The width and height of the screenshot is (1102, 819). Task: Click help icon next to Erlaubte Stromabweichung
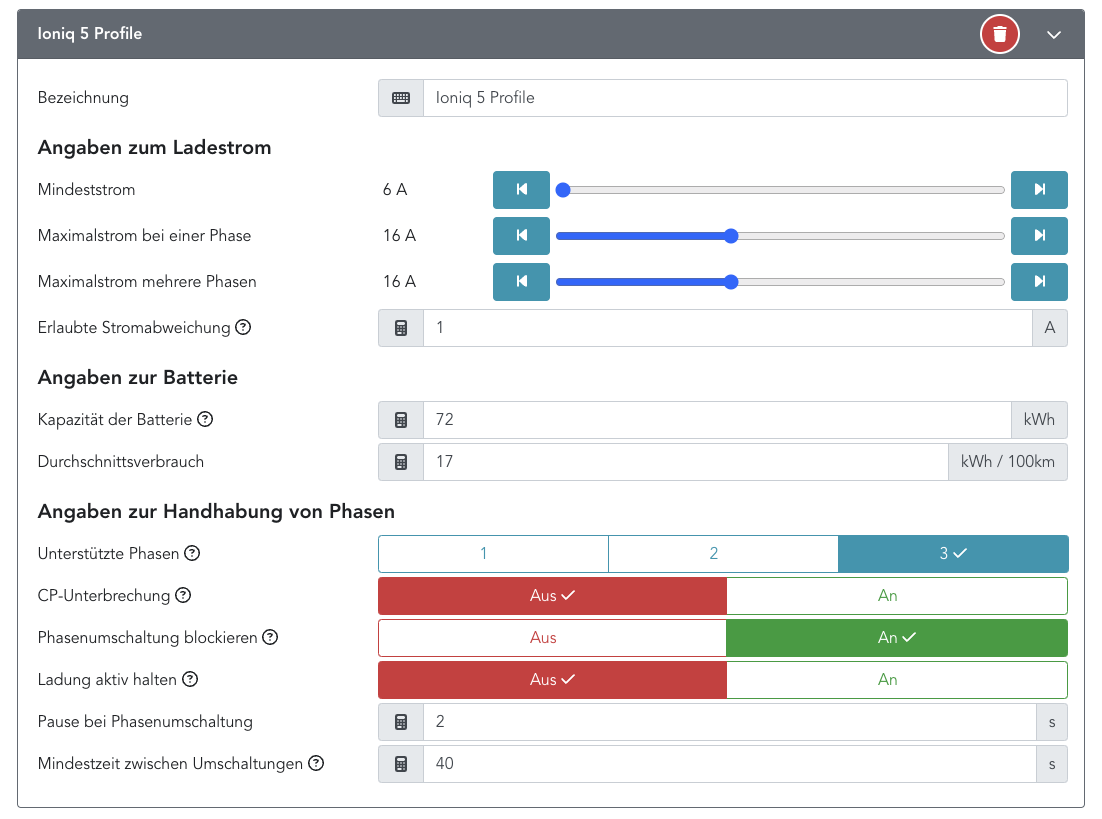tap(243, 327)
